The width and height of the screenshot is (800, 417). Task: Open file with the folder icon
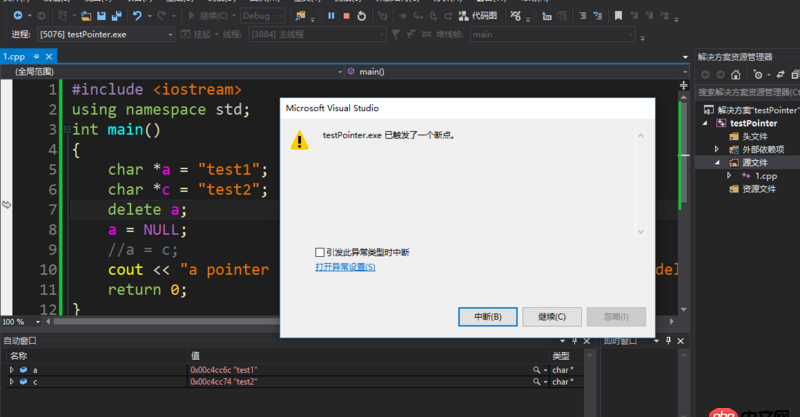(86, 16)
